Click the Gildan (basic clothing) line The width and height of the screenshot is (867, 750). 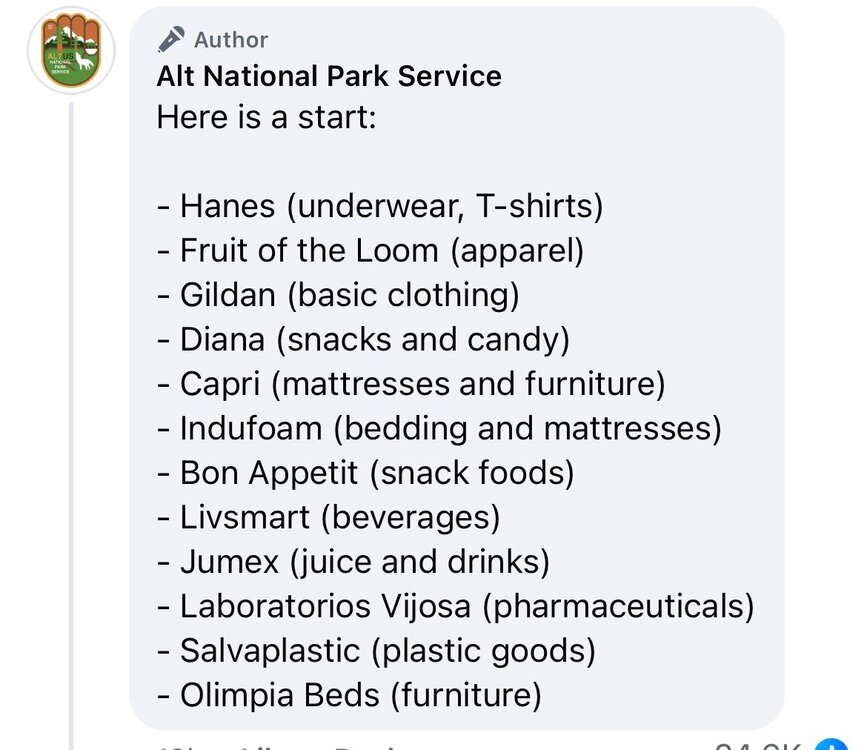338,295
